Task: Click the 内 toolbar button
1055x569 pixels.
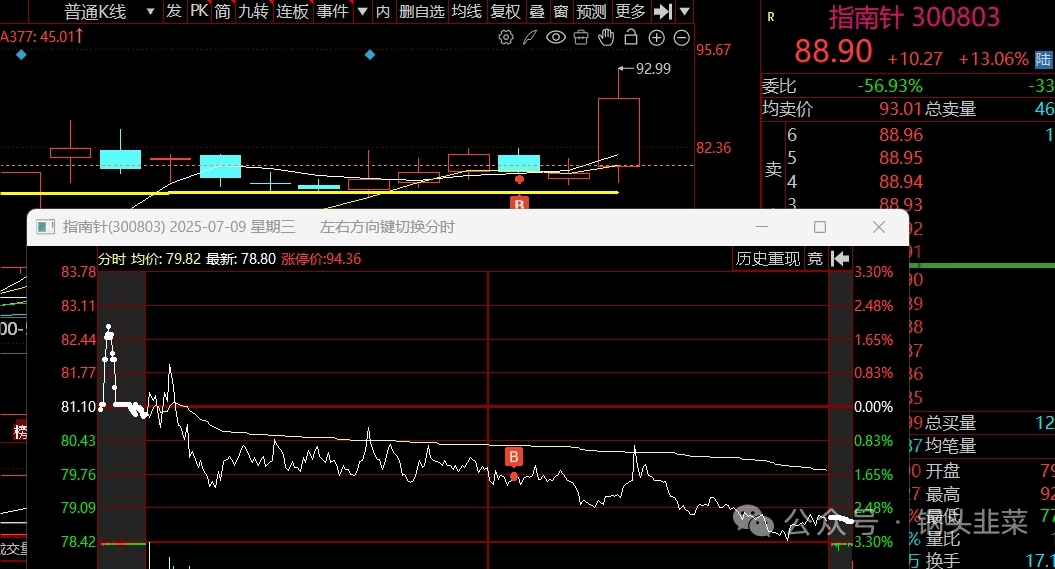Action: 383,11
